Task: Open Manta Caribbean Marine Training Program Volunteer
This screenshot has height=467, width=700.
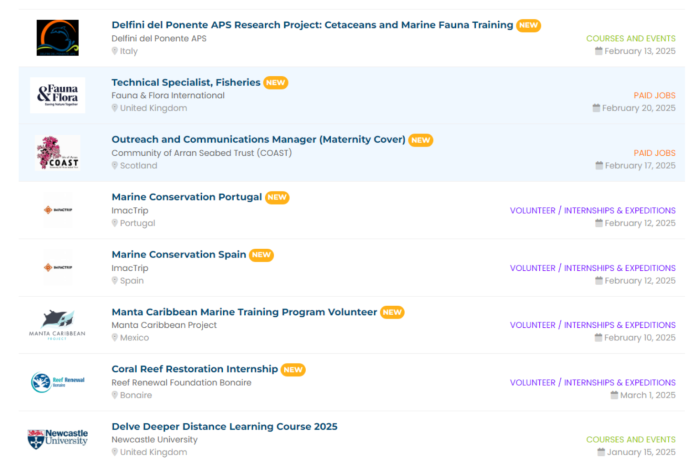Action: [x=244, y=312]
